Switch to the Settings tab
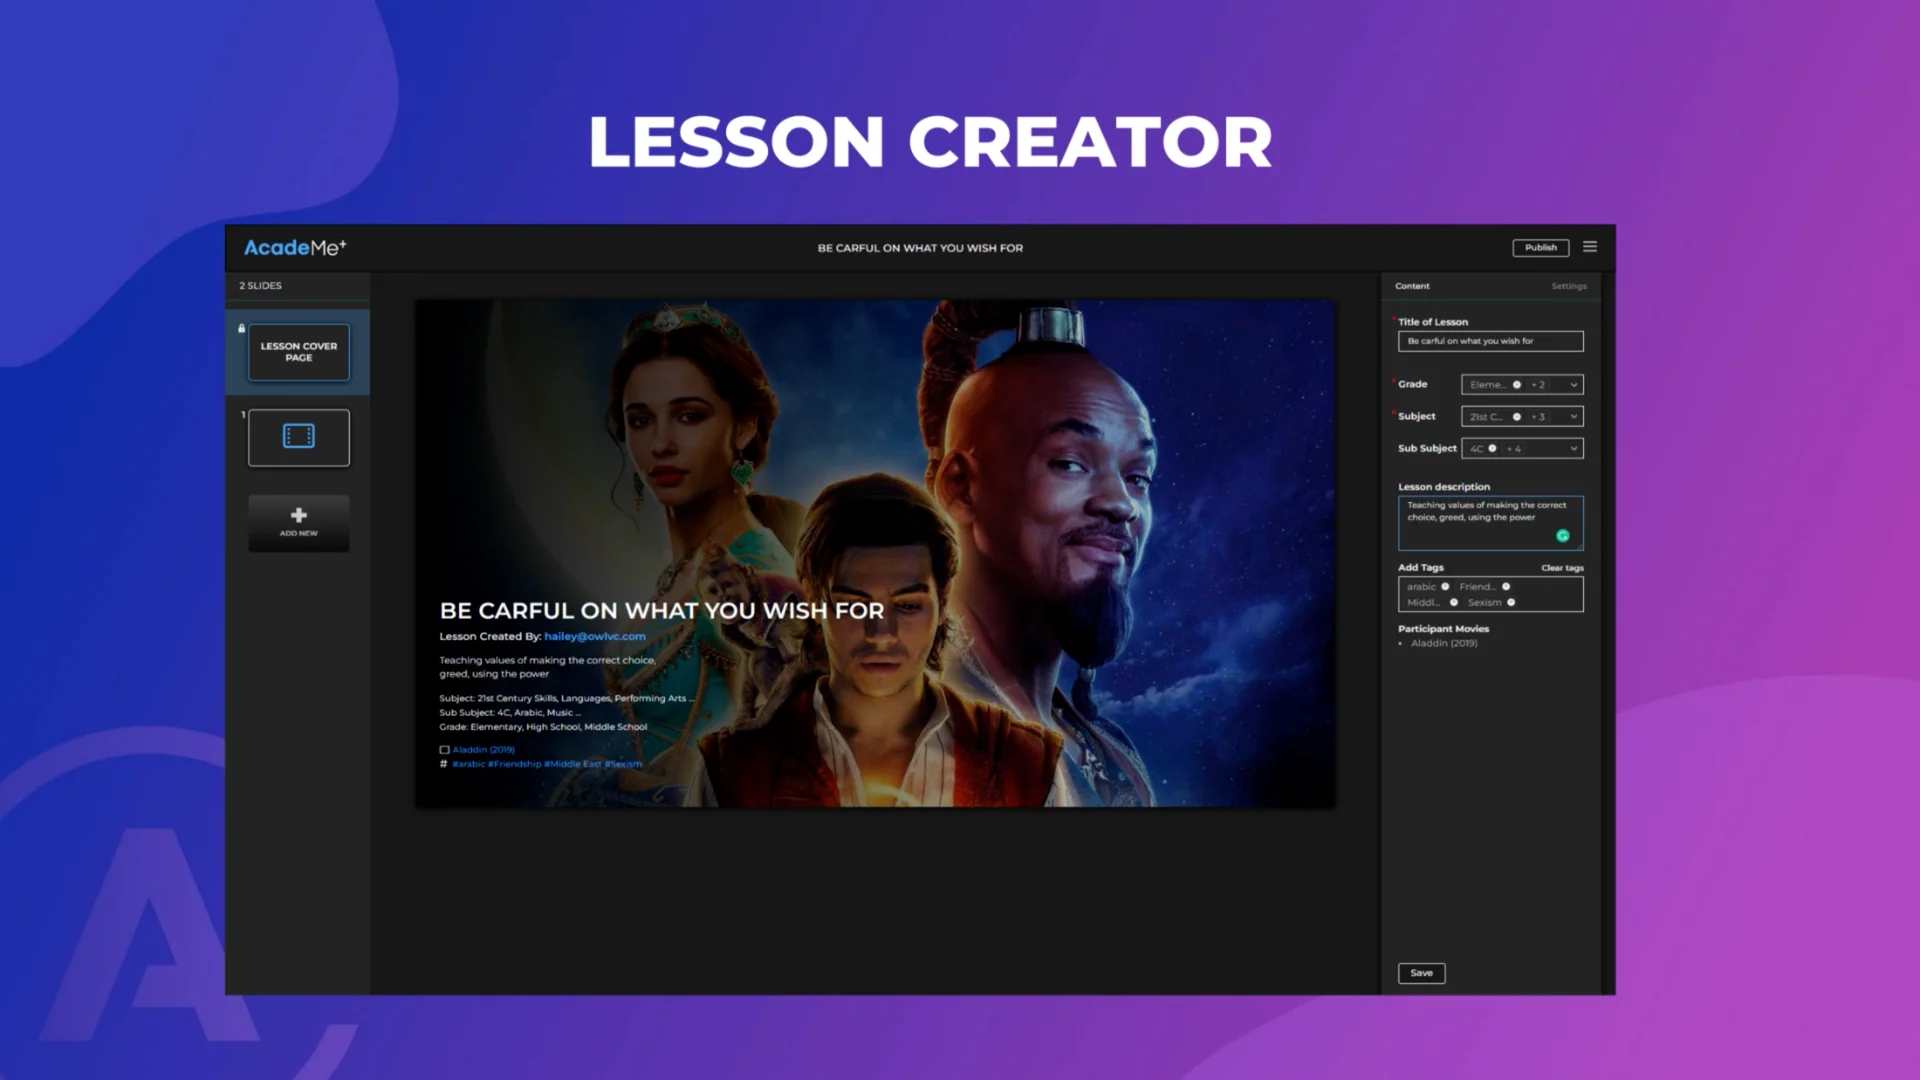This screenshot has width=1920, height=1080. [x=1569, y=286]
